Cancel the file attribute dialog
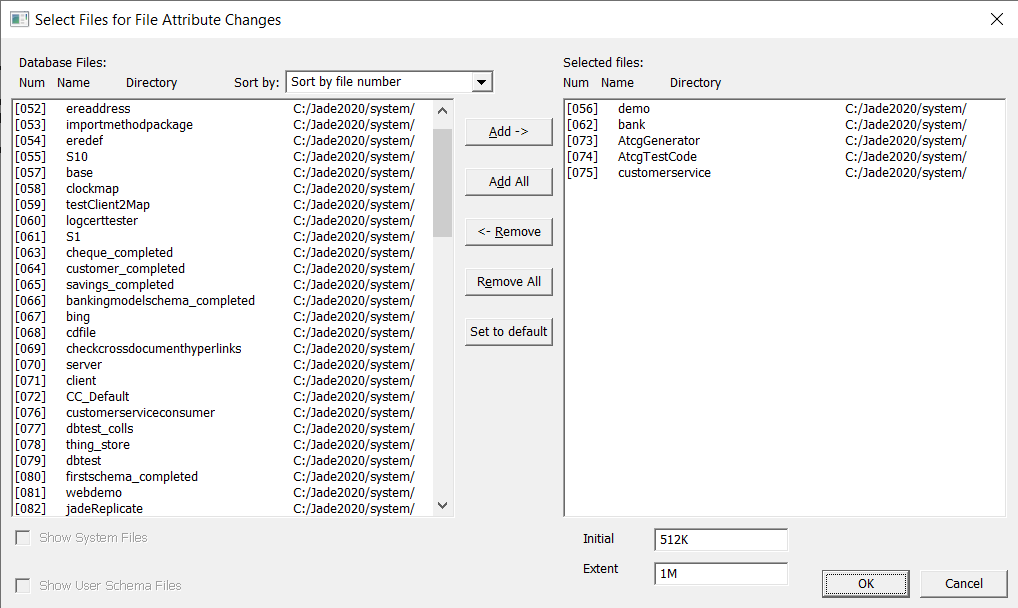 tap(963, 583)
